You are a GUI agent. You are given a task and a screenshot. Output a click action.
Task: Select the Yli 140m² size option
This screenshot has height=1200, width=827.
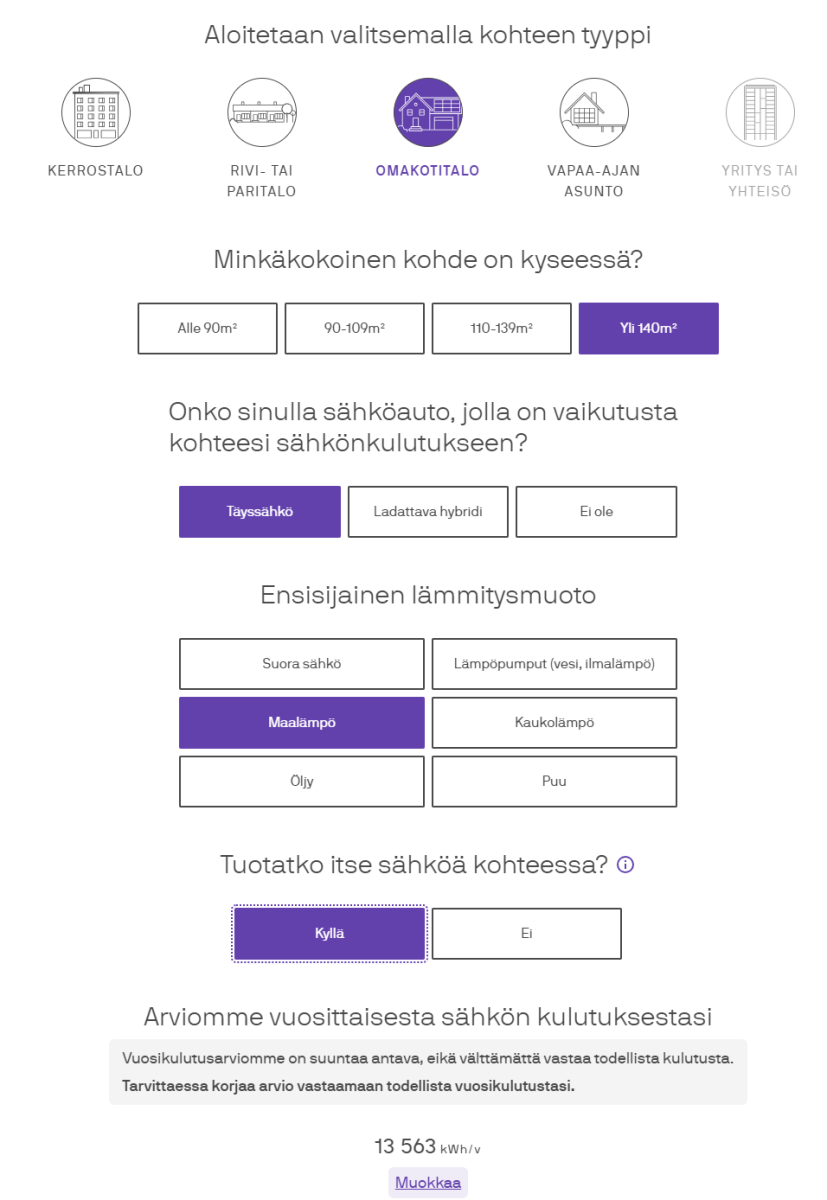pyautogui.click(x=648, y=328)
